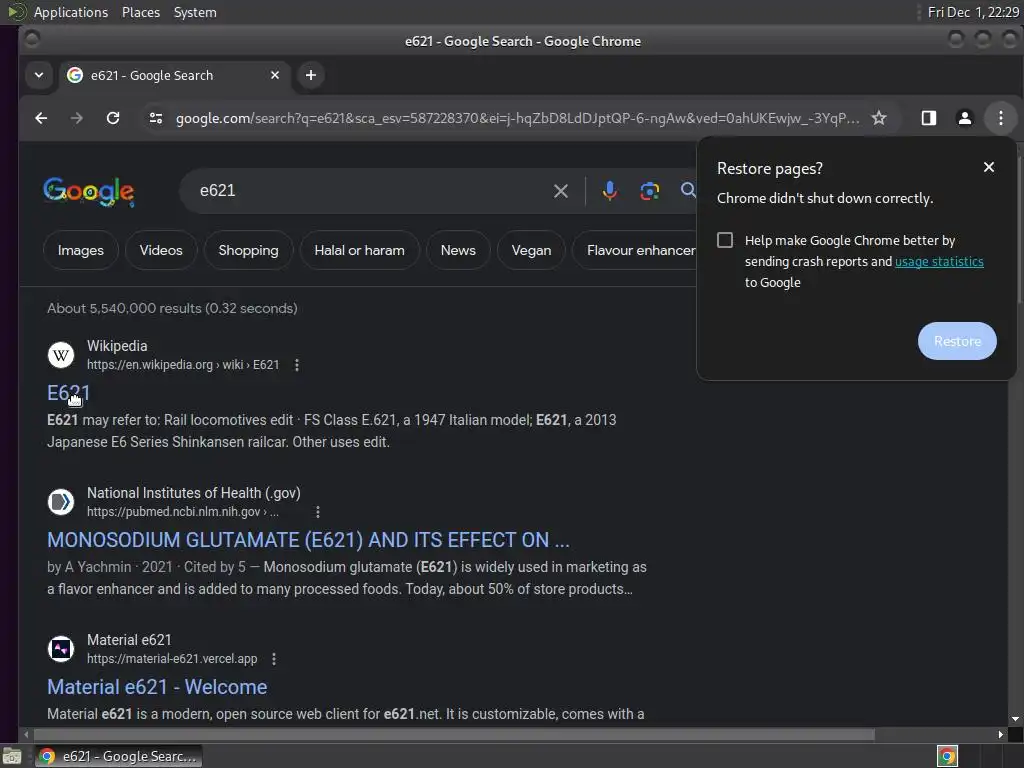
Task: Select the Flavour enhancer chip
Action: pyautogui.click(x=635, y=250)
